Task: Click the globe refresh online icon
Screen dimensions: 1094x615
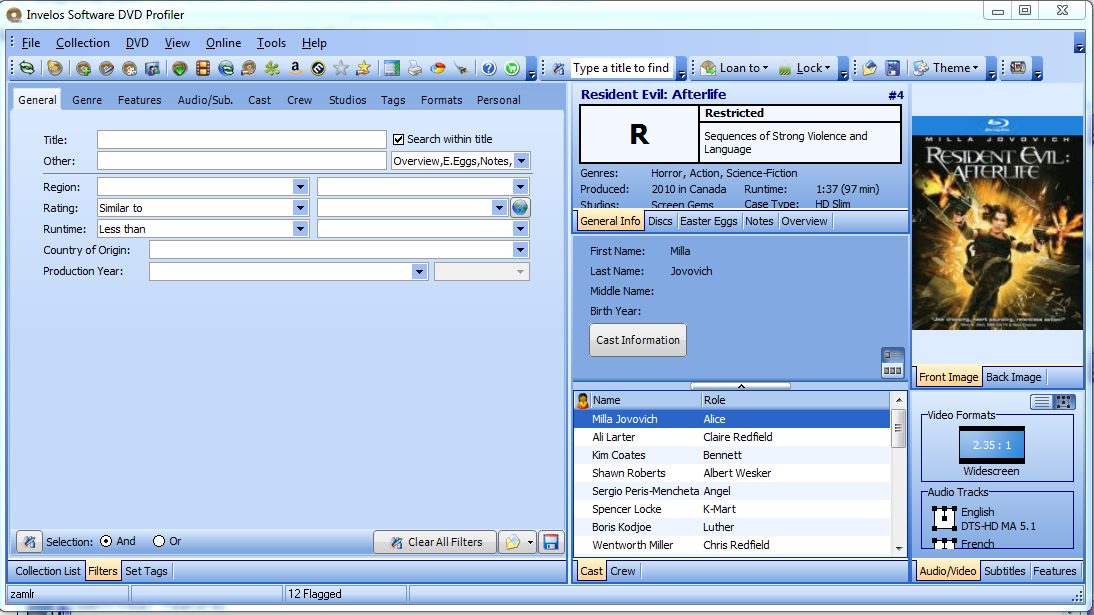Action: point(225,68)
